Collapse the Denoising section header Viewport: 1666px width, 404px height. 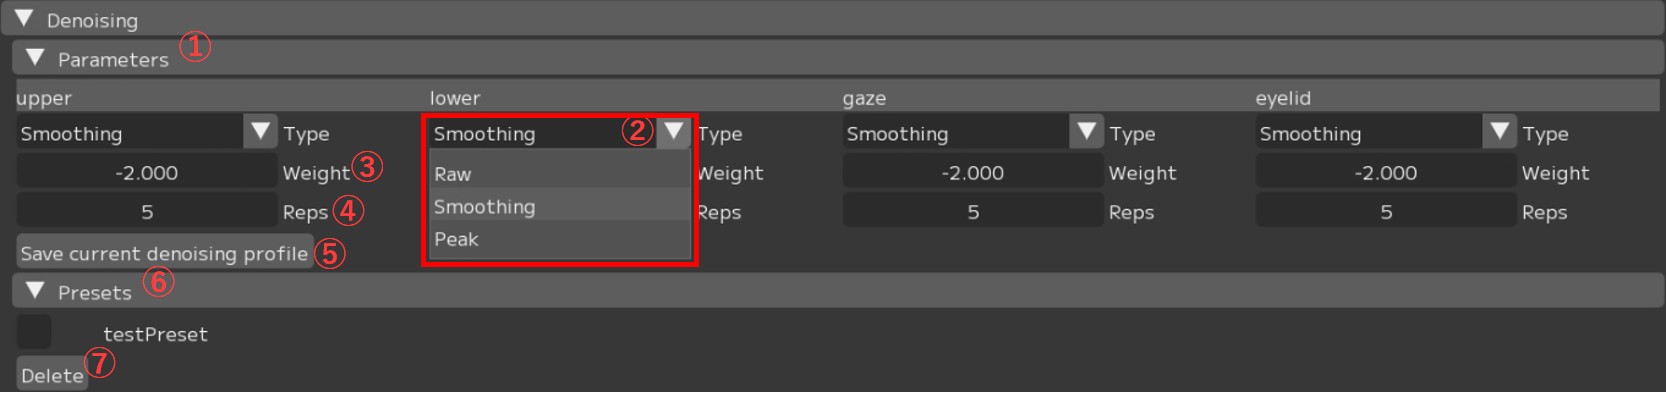(25, 19)
